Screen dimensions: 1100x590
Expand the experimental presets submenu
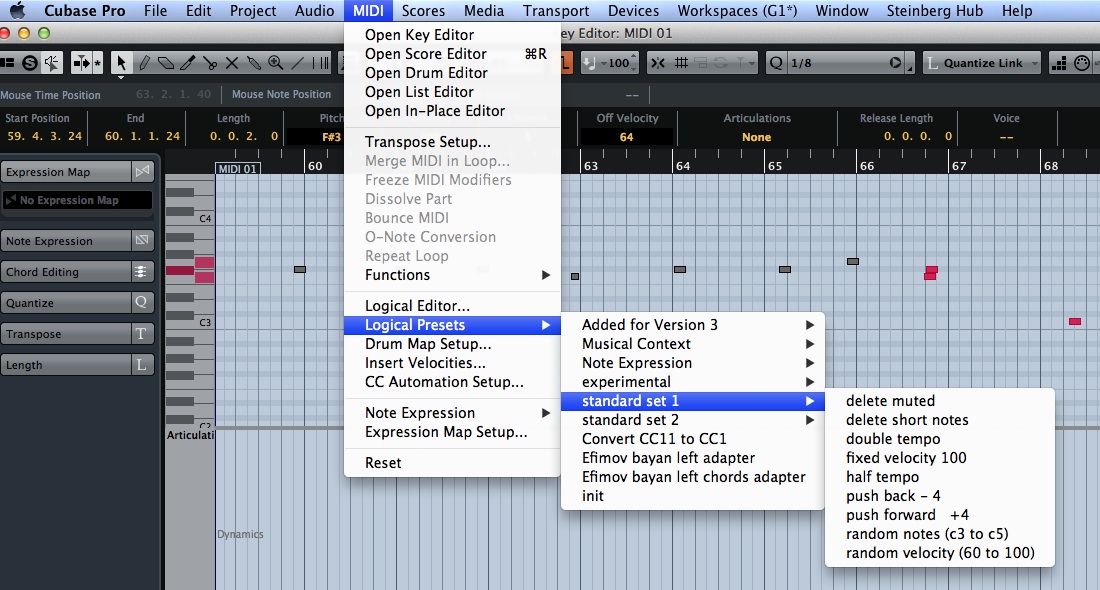pyautogui.click(x=692, y=382)
